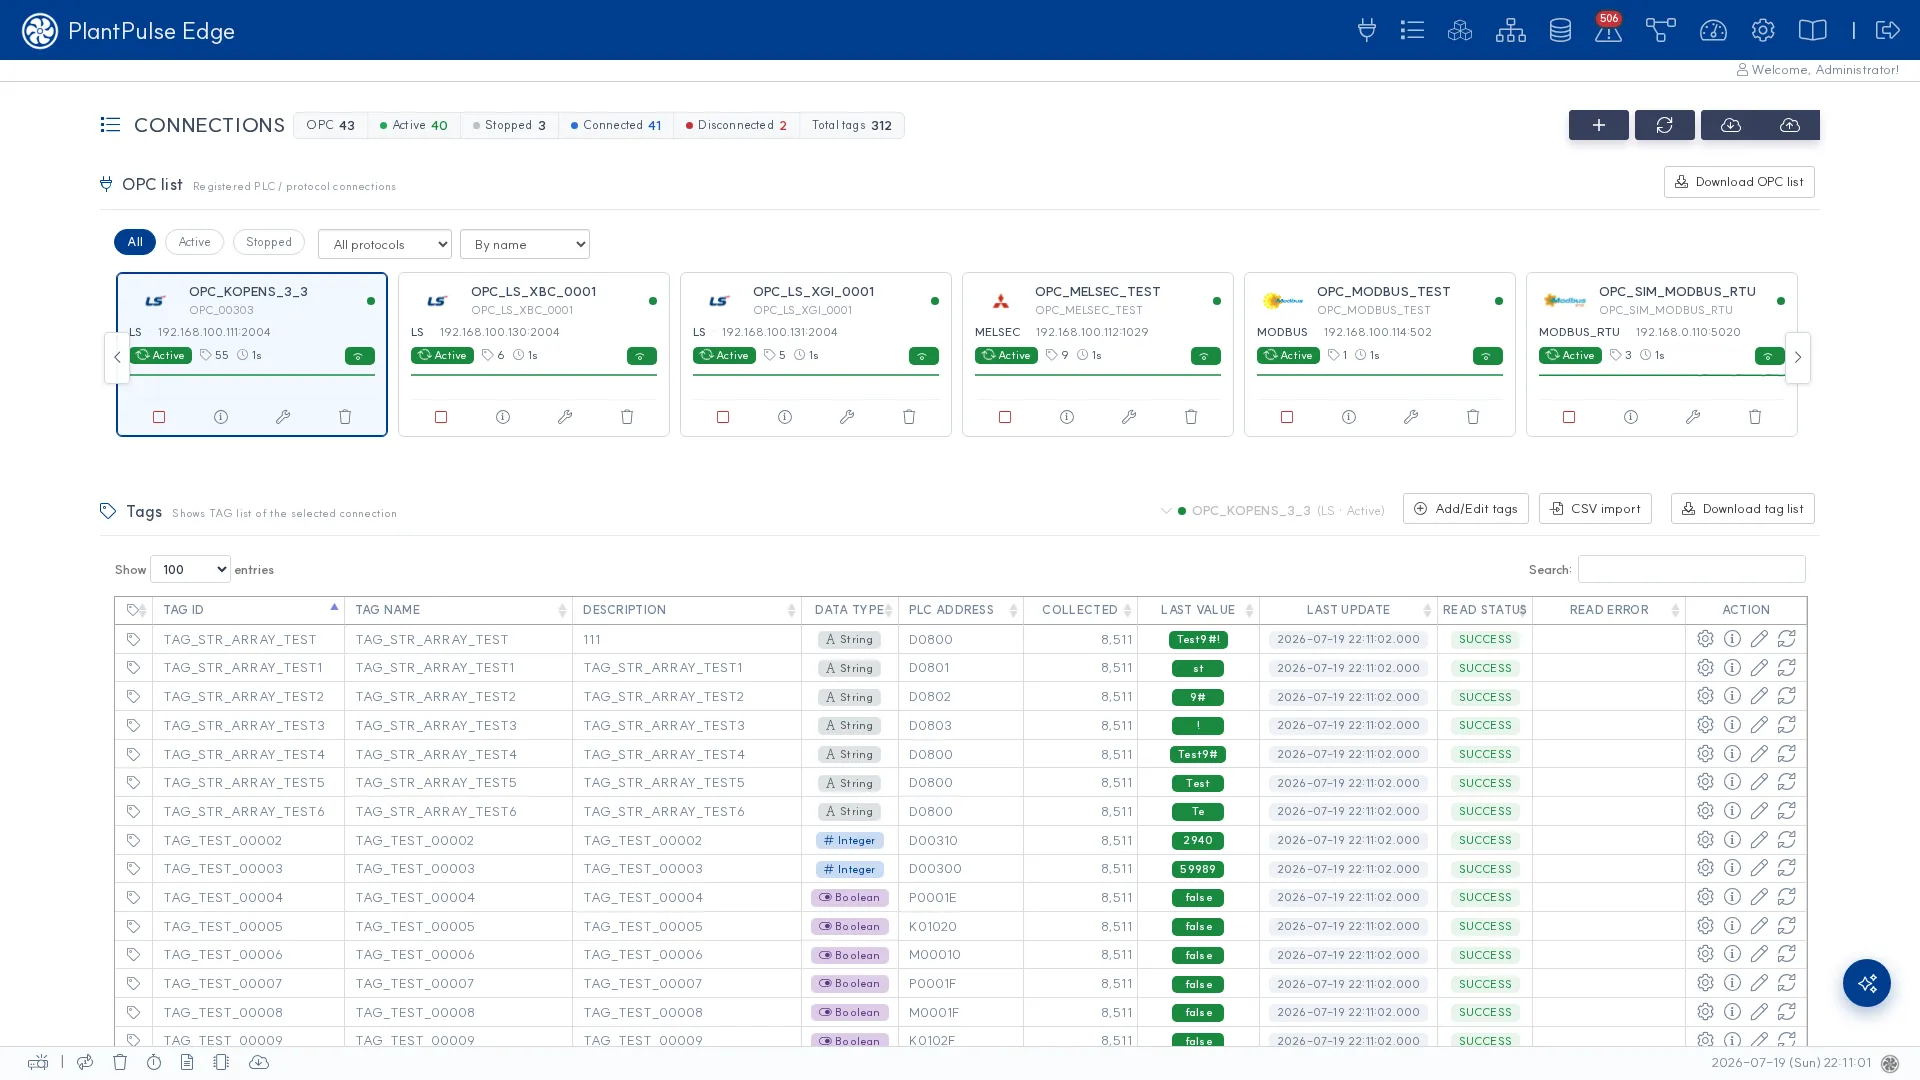
Task: Click stop square on OPC_LS_XBC_0001 card
Action: pos(441,417)
